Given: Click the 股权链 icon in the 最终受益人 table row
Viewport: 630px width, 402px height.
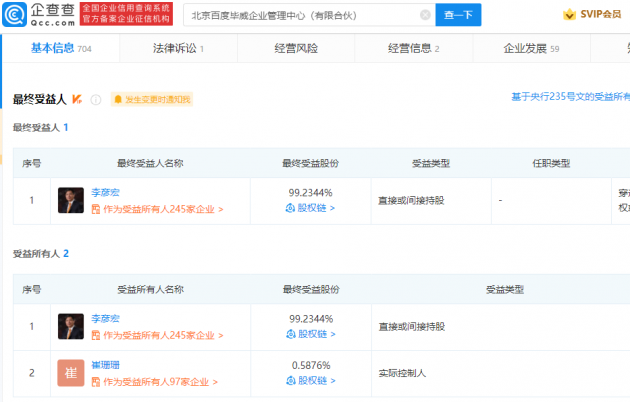Looking at the screenshot, I should 290,208.
